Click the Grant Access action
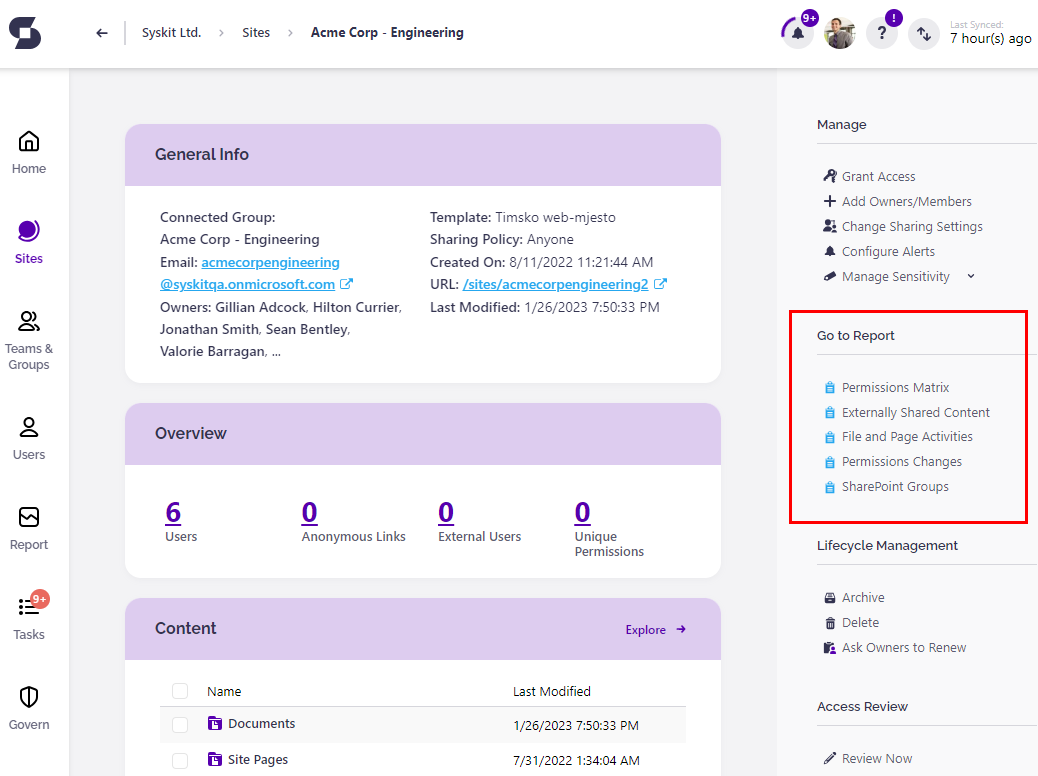The height and width of the screenshot is (776, 1038). (878, 177)
